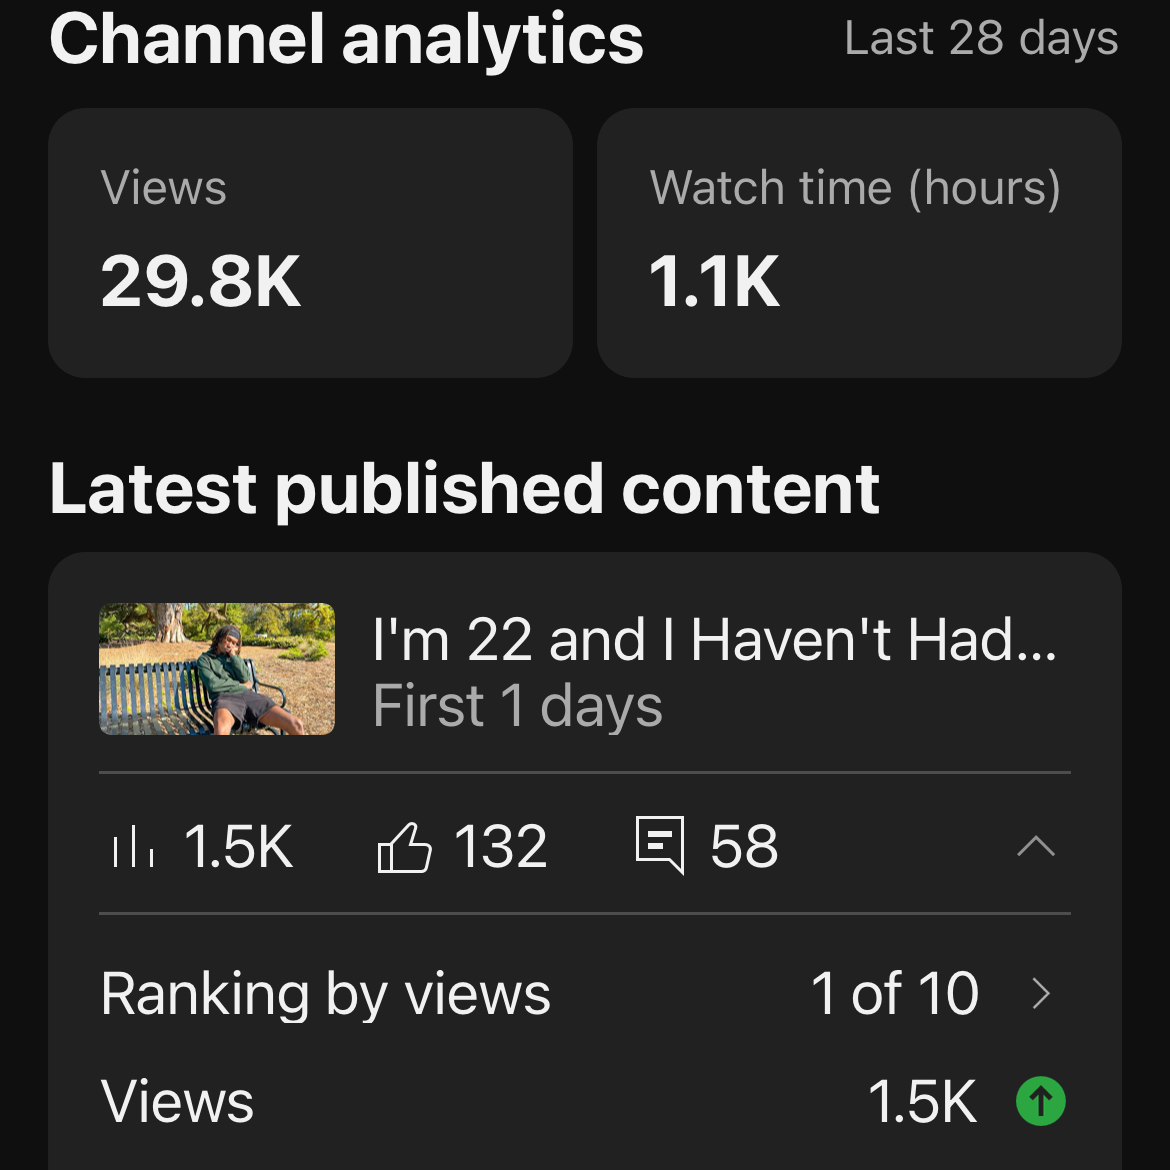Screen dimensions: 1170x1170
Task: Click the comments speech bubble icon
Action: (x=660, y=846)
